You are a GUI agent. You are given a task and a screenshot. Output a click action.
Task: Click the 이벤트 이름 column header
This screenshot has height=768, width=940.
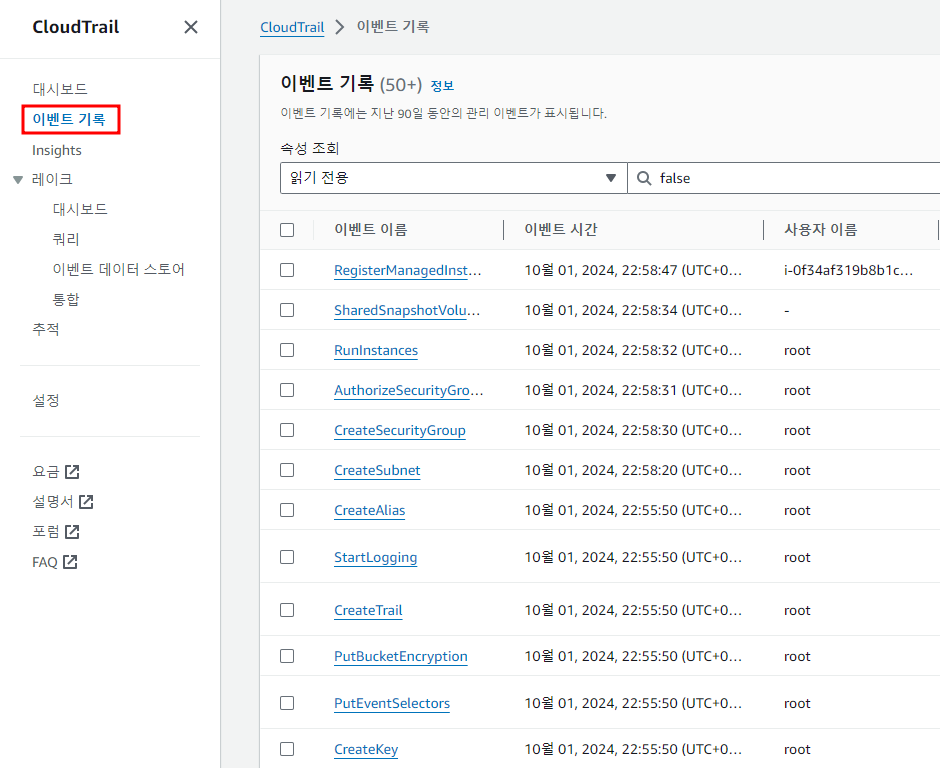370,230
